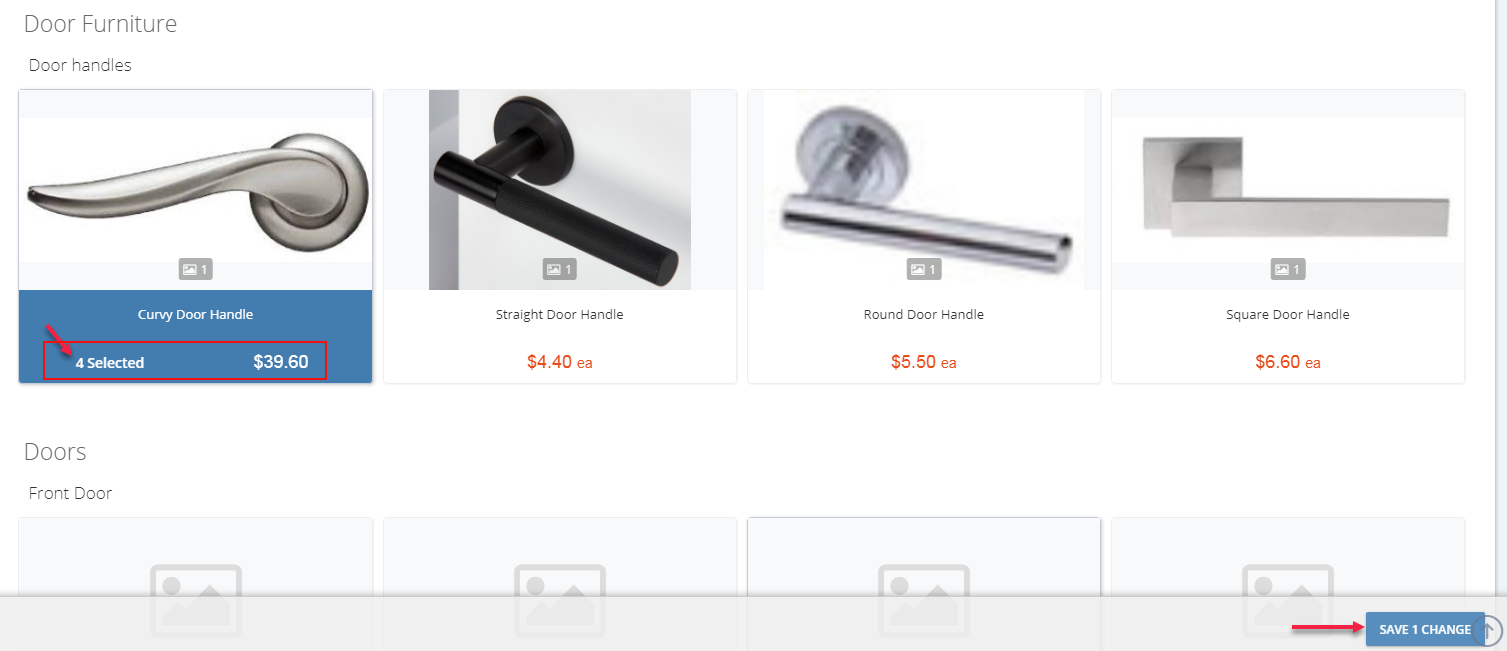Screen dimensions: 1507x651
Task: Click the black Straight Door Handle photo
Action: 559,190
